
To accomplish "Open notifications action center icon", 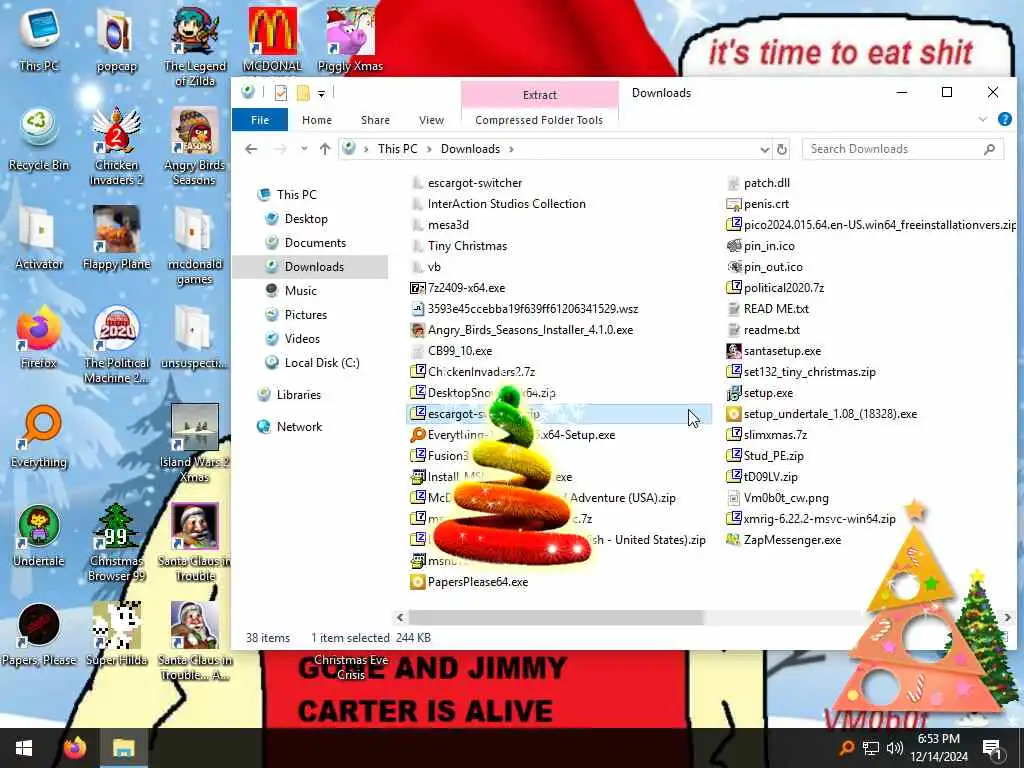I will click(991, 748).
